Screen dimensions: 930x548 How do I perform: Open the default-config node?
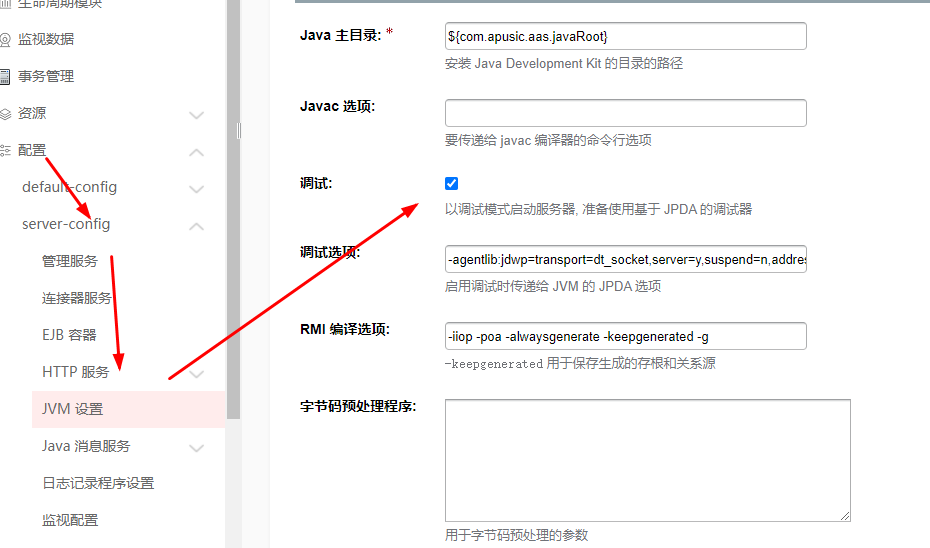pyautogui.click(x=69, y=187)
